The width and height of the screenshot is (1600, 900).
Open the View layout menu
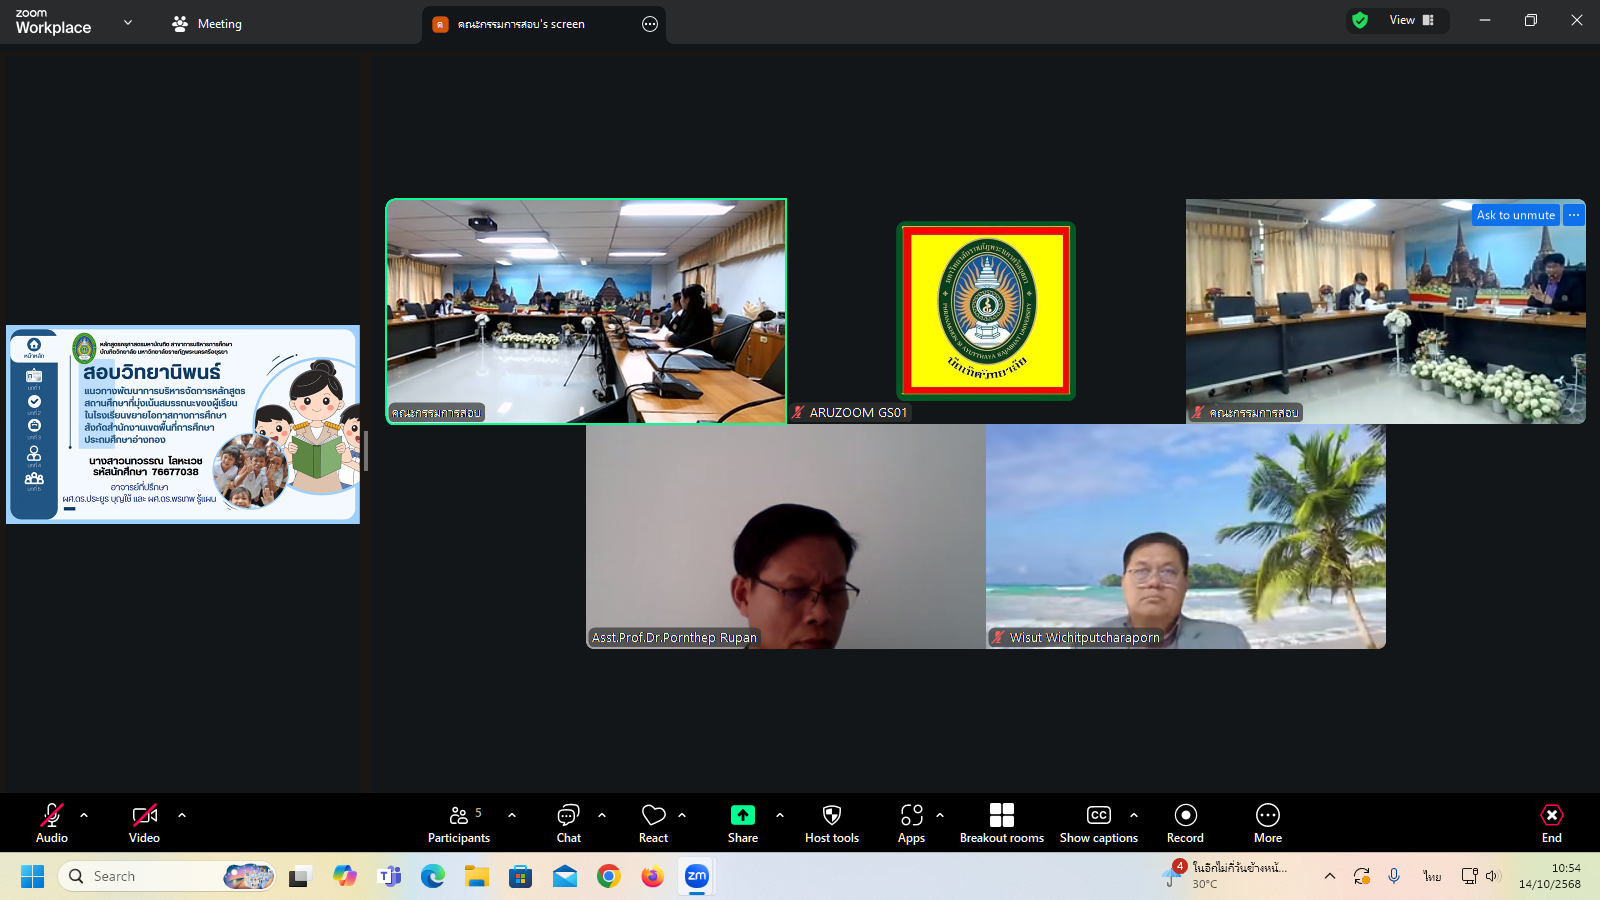point(1411,20)
